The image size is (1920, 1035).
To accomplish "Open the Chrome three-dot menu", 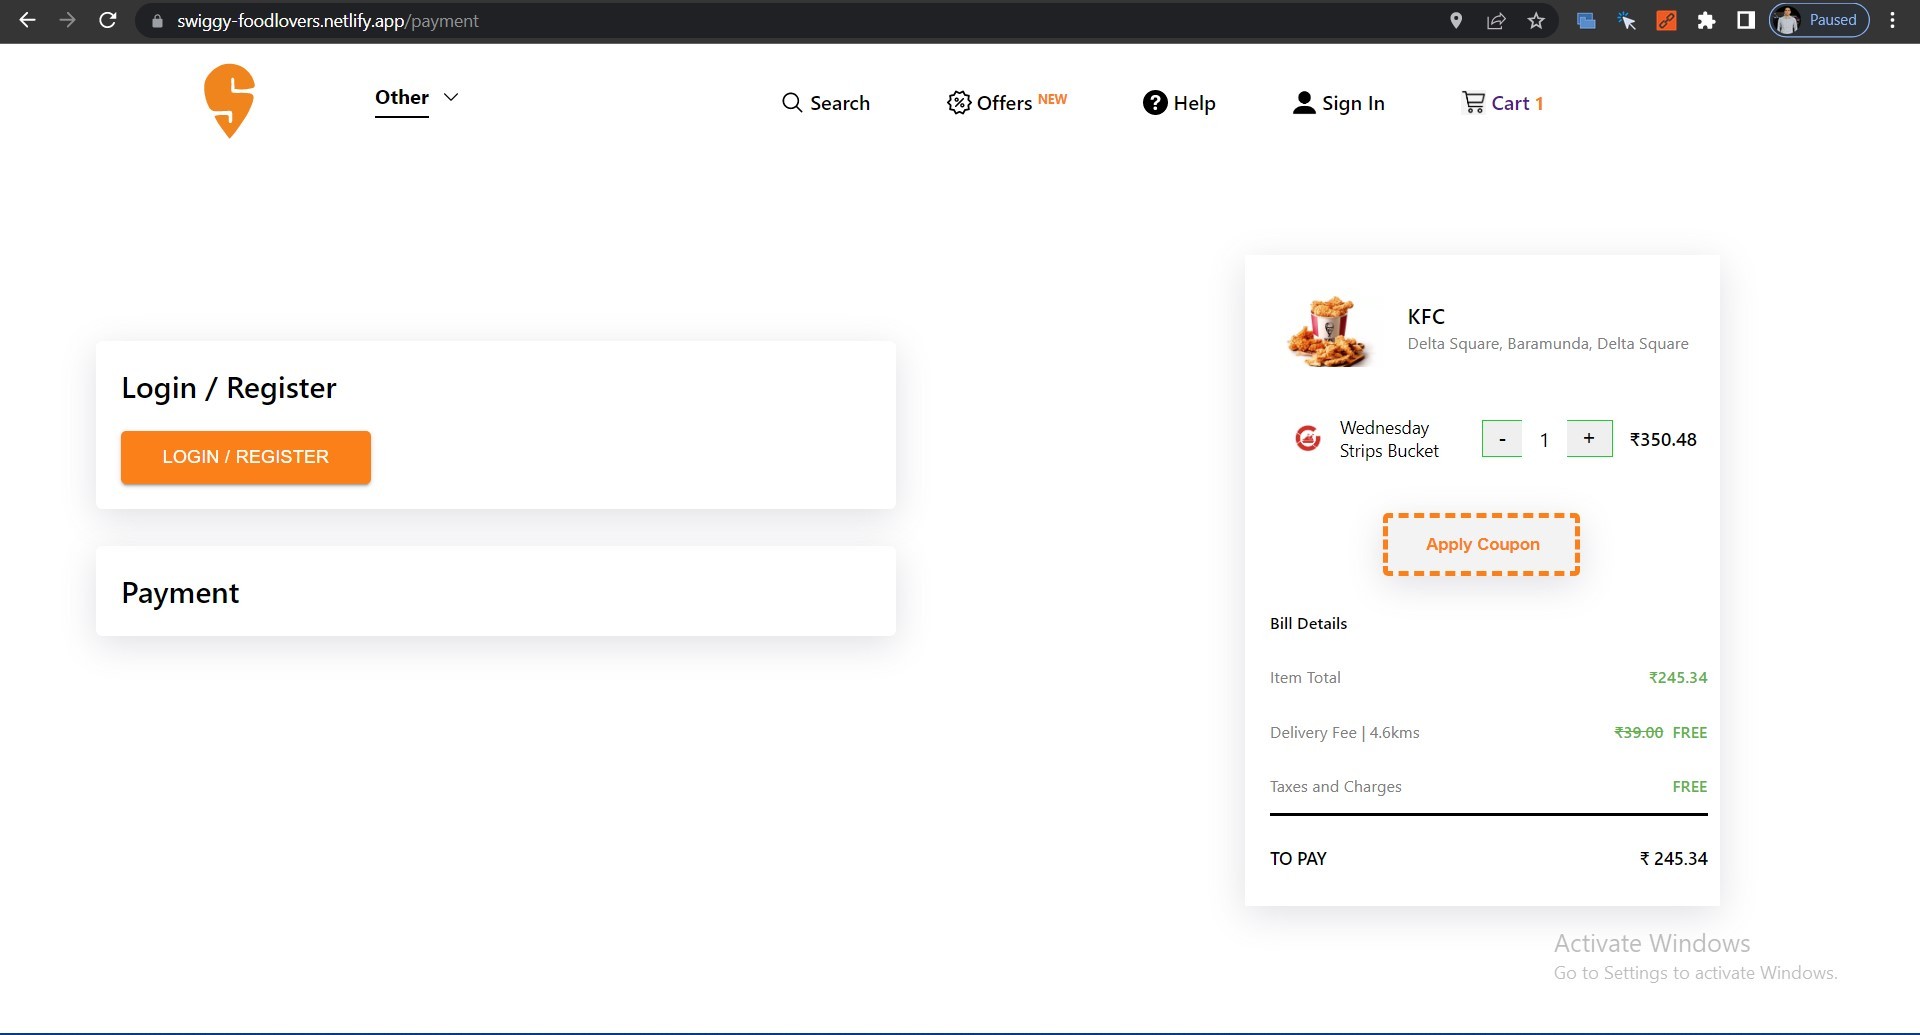I will pos(1892,20).
